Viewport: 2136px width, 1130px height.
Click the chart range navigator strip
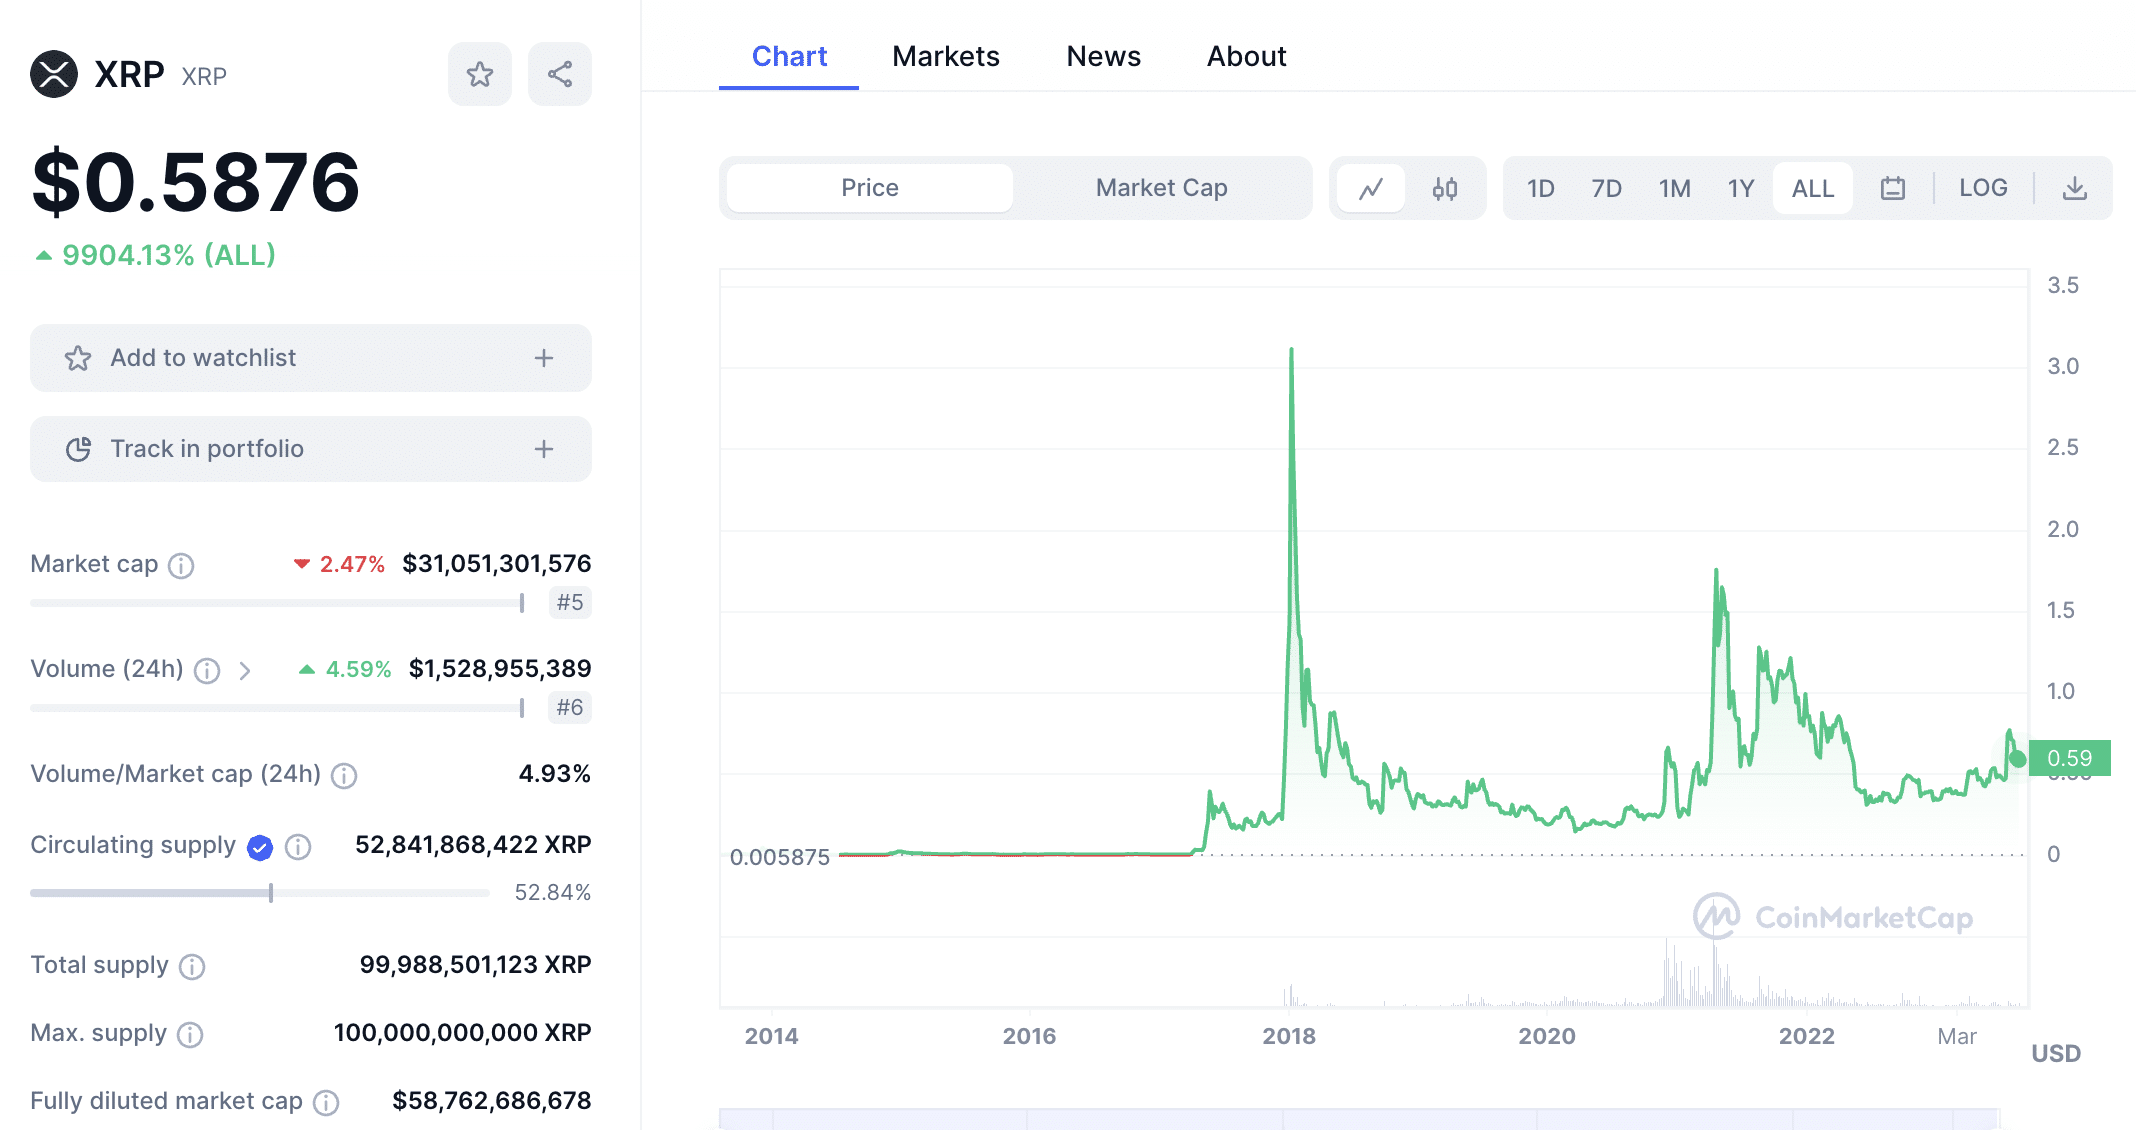point(1358,1119)
